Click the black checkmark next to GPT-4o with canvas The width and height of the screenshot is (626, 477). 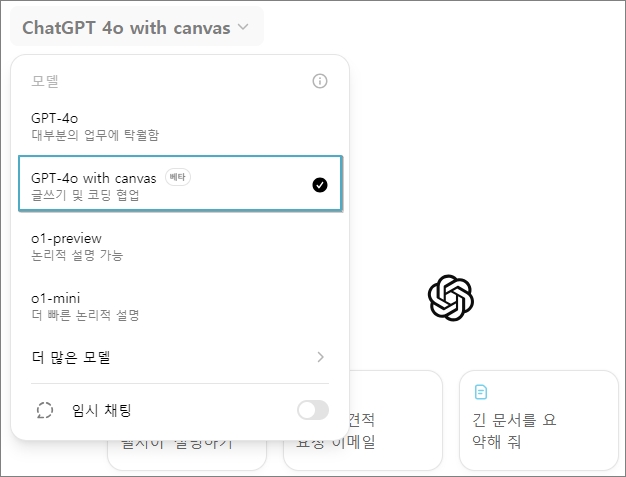[x=320, y=185]
